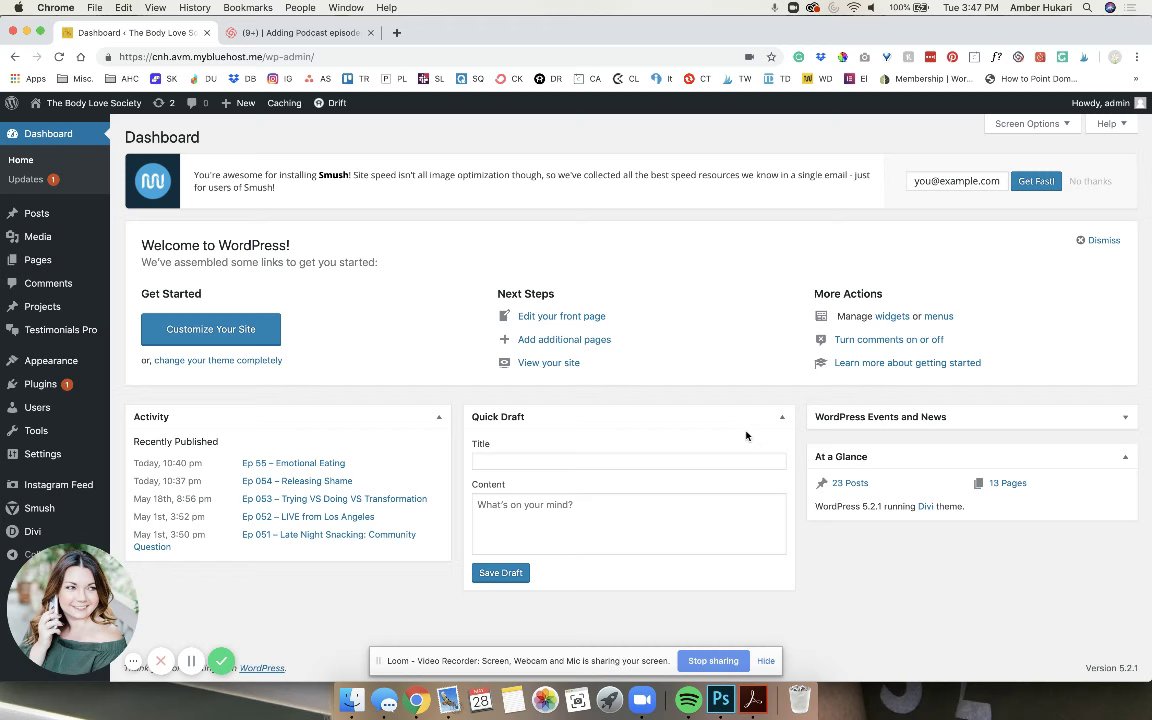Finish the Loom recording with the green check
This screenshot has height=720, width=1152.
click(x=221, y=660)
